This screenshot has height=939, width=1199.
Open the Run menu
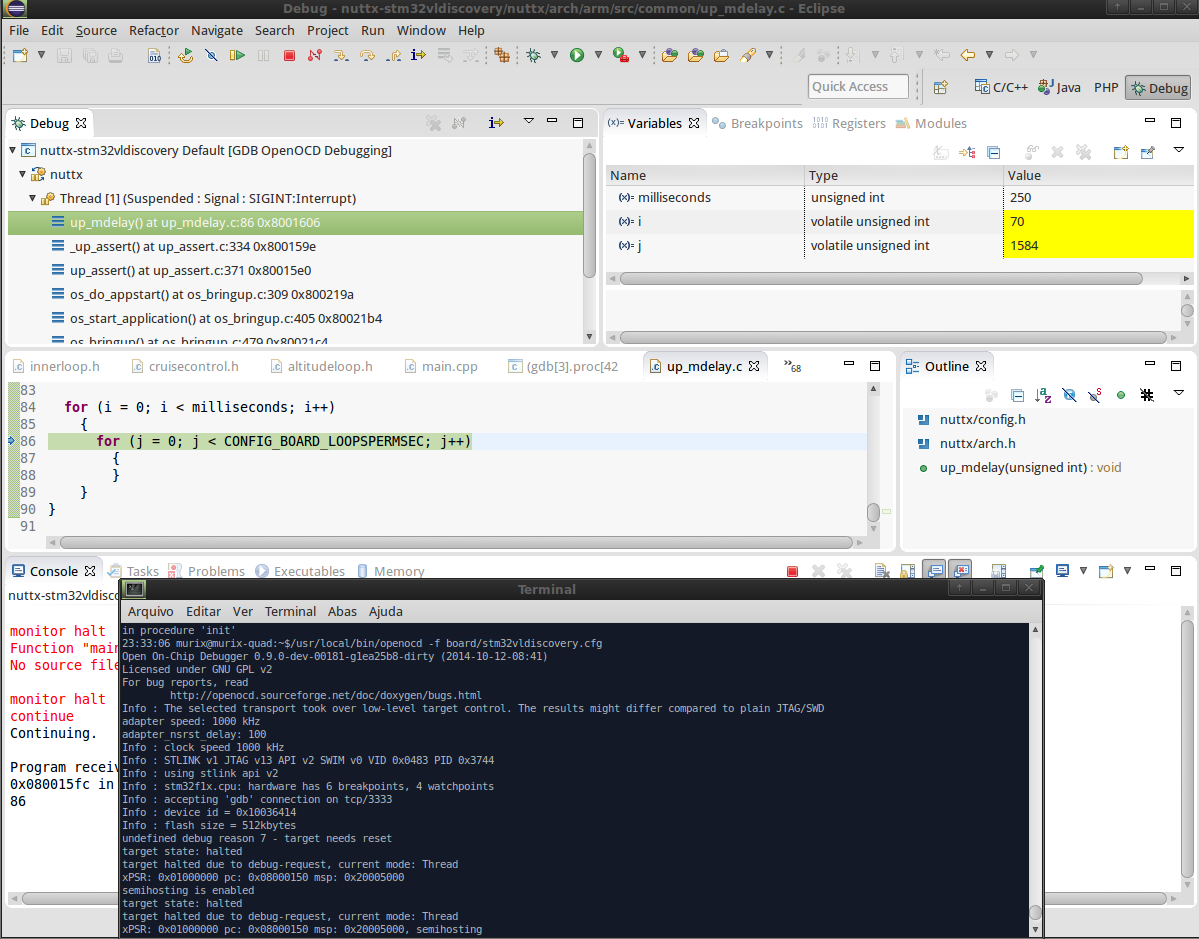(372, 31)
